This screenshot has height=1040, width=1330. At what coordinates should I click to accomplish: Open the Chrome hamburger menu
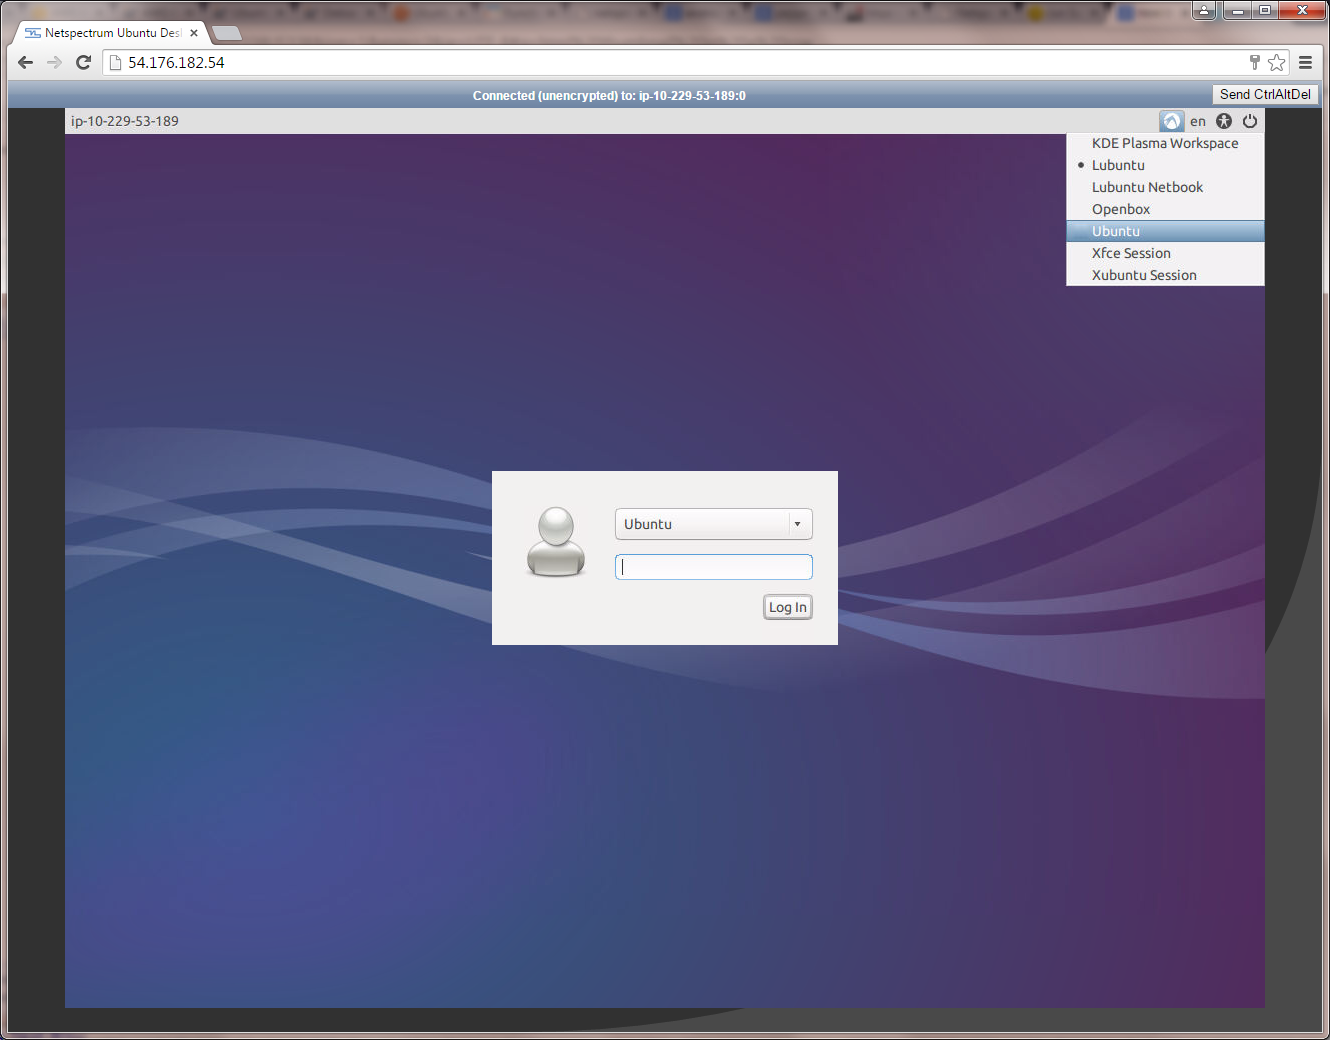pos(1306,62)
